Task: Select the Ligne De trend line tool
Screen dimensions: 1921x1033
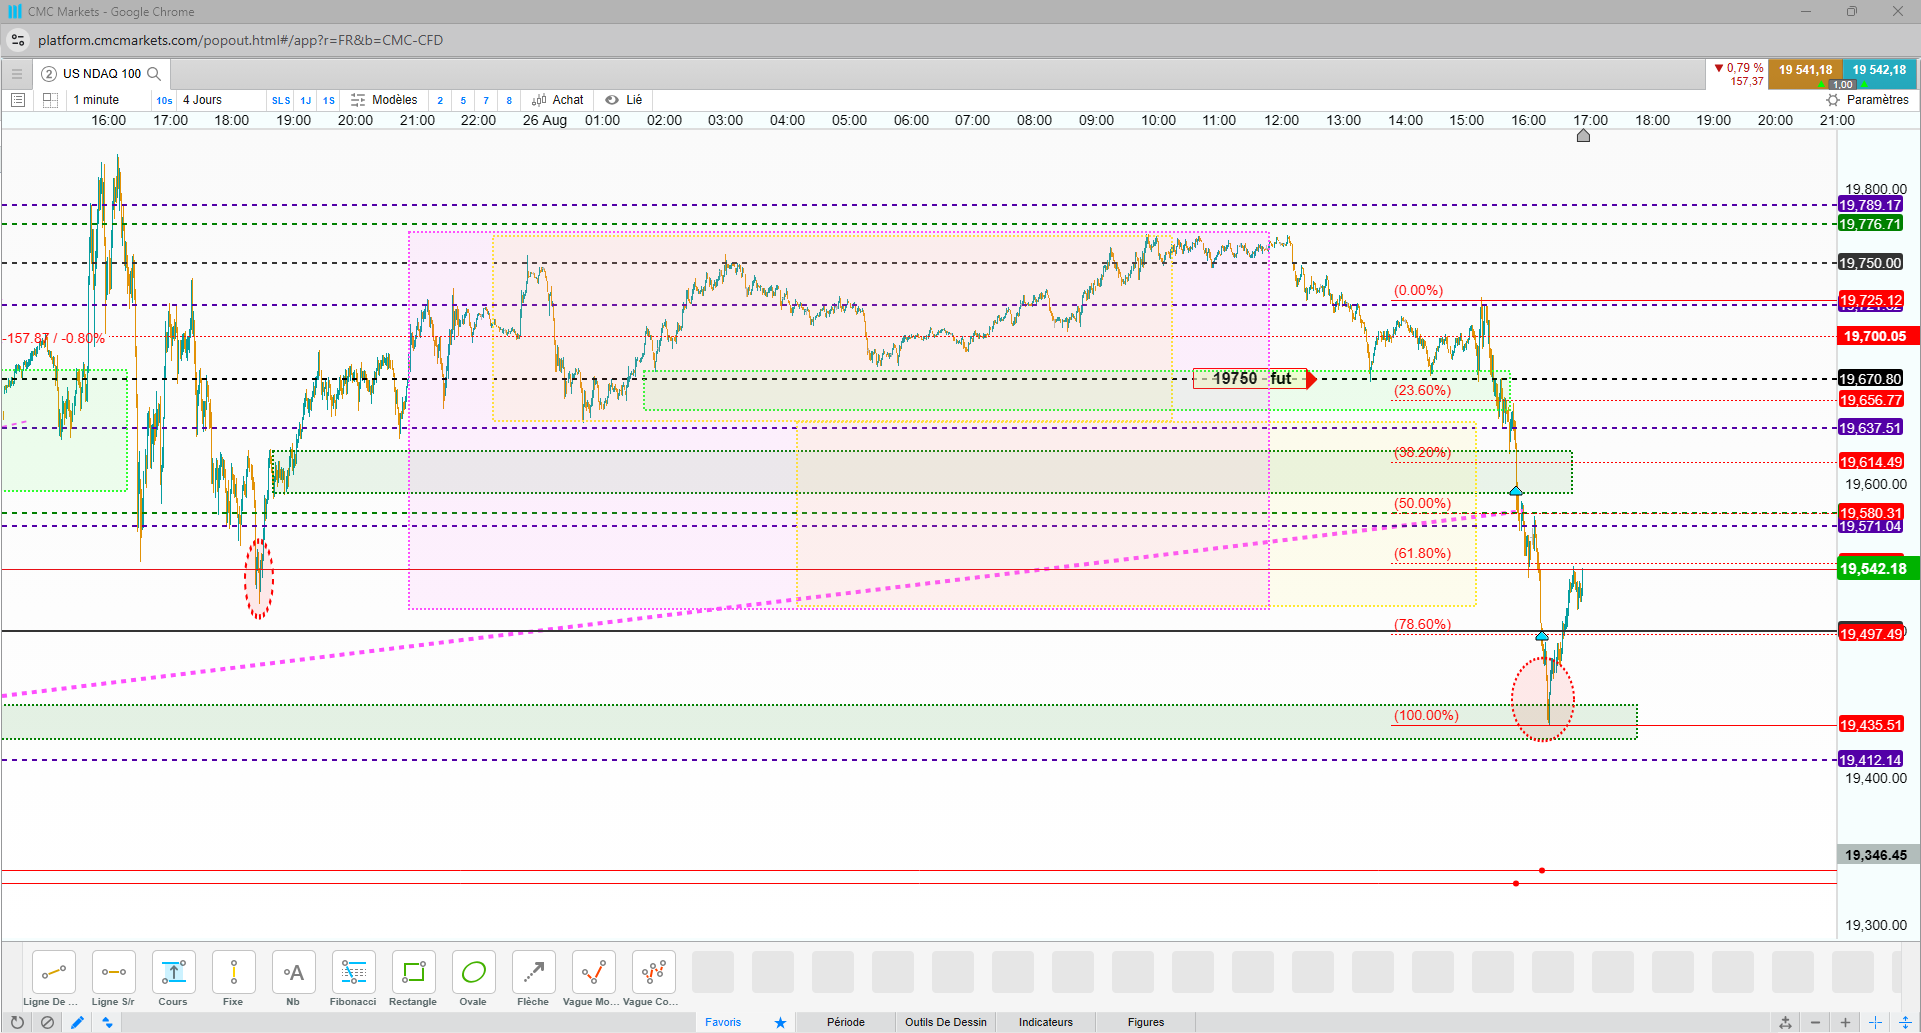Action: 53,972
